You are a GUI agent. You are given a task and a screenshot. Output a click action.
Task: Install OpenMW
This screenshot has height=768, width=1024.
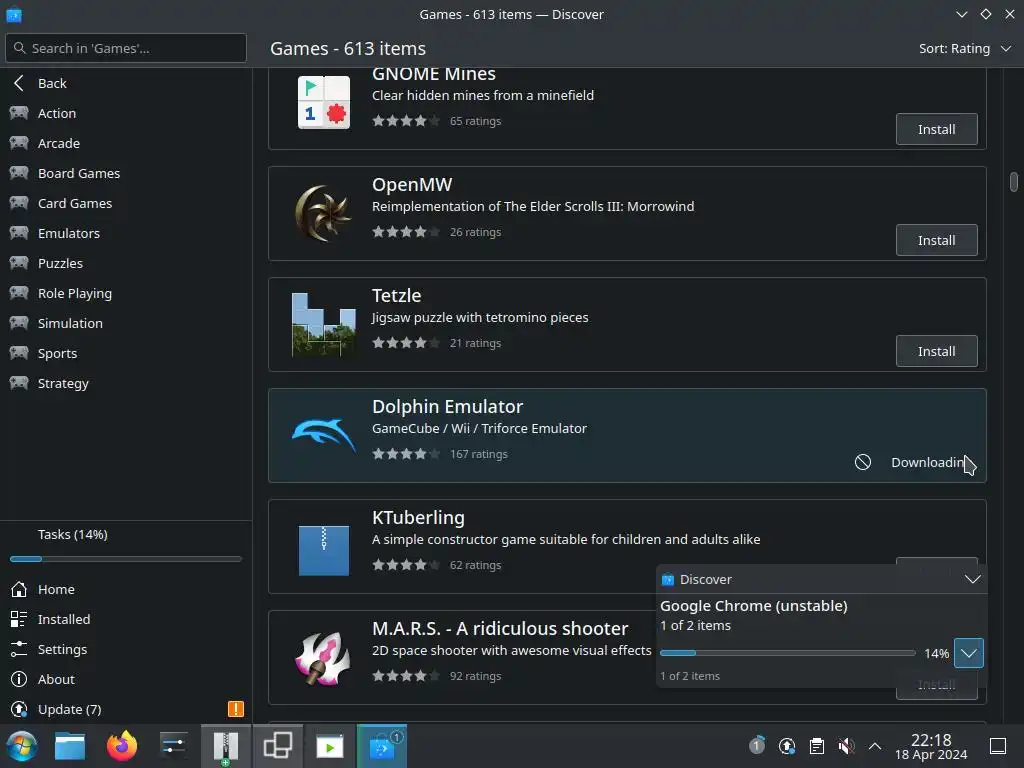click(x=936, y=240)
